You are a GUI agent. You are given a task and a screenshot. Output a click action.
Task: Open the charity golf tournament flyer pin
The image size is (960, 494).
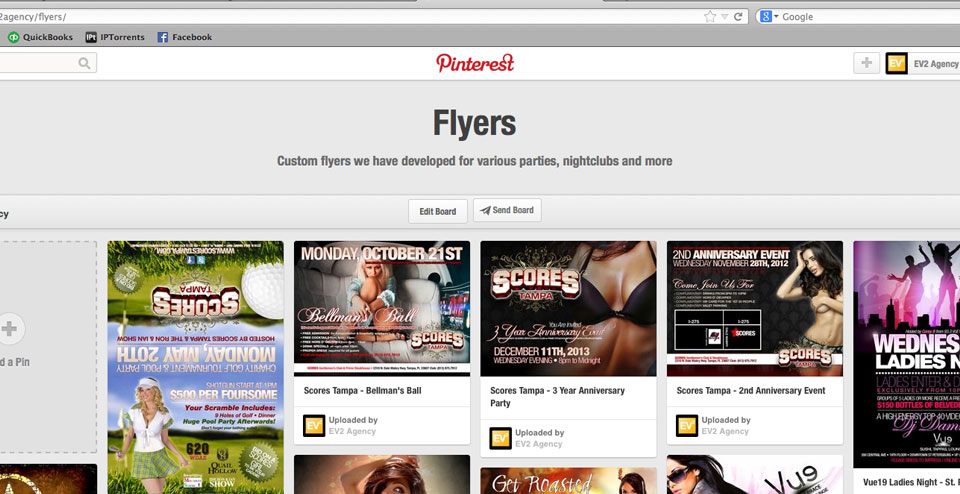(195, 365)
